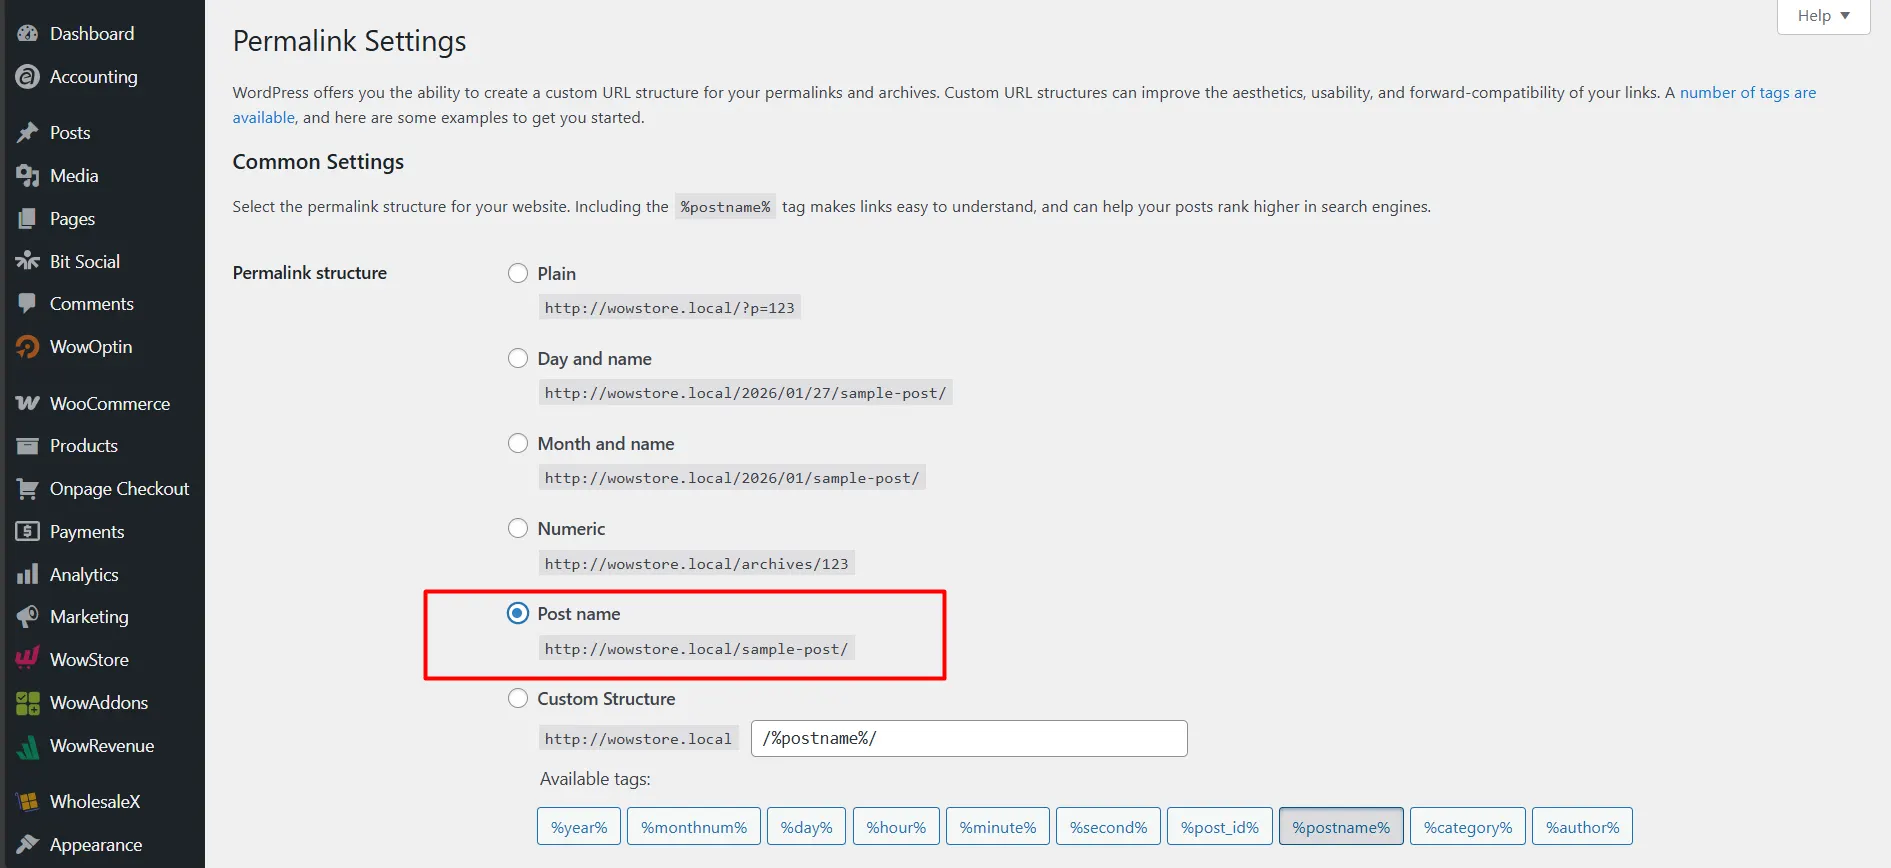Screen dimensions: 1891x868
Task: Go to Appearance in the sidebar
Action: [x=95, y=844]
